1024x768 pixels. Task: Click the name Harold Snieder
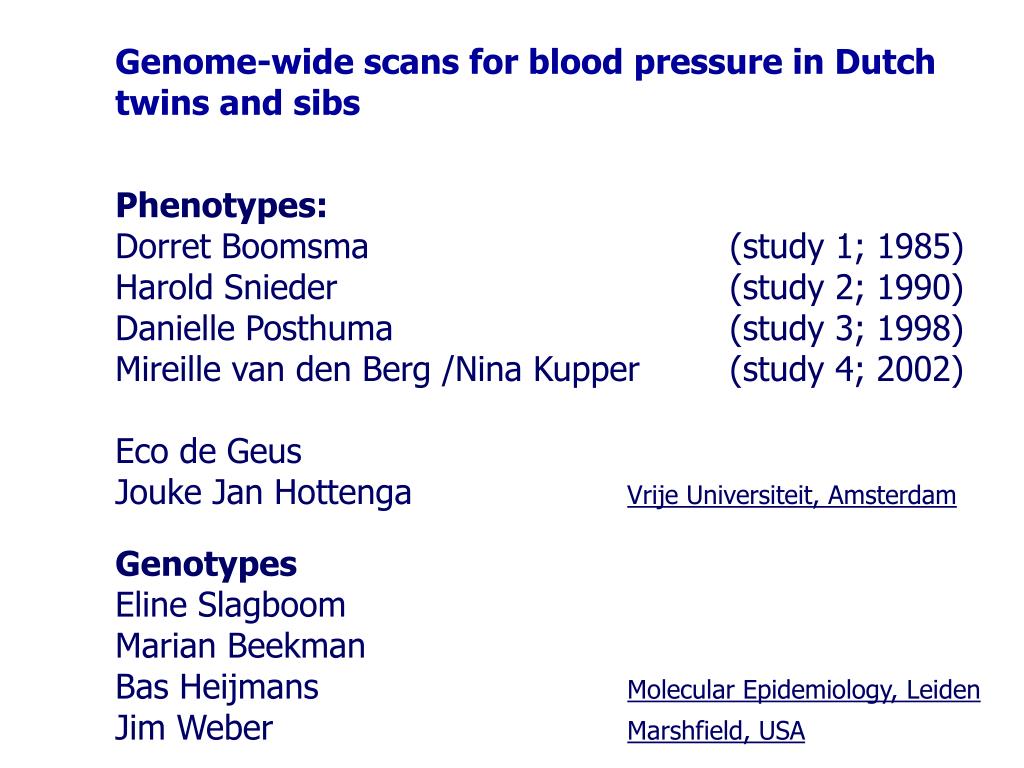point(226,288)
